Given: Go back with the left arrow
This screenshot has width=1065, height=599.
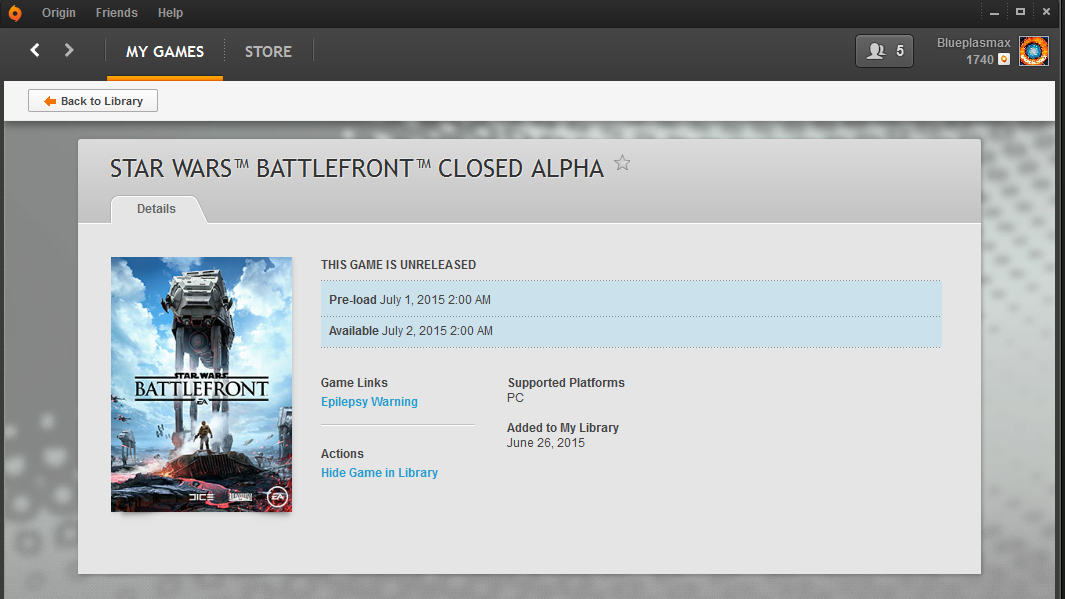Looking at the screenshot, I should click(35, 50).
